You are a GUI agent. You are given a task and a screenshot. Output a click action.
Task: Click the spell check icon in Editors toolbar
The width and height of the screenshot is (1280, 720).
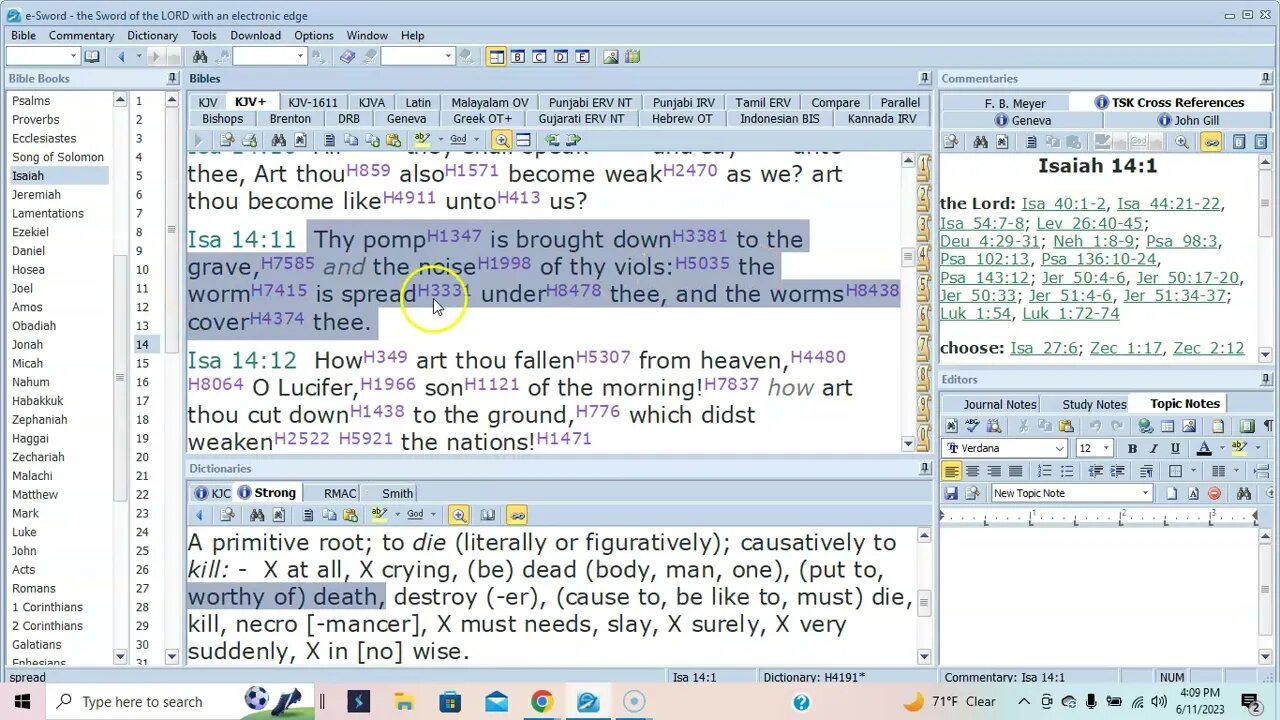[x=972, y=426]
